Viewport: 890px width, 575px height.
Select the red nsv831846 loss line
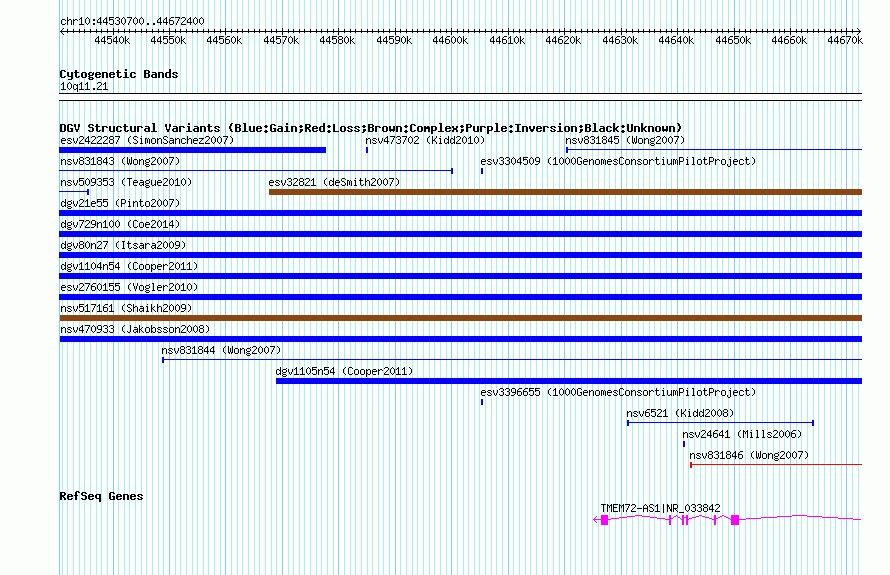click(776, 465)
